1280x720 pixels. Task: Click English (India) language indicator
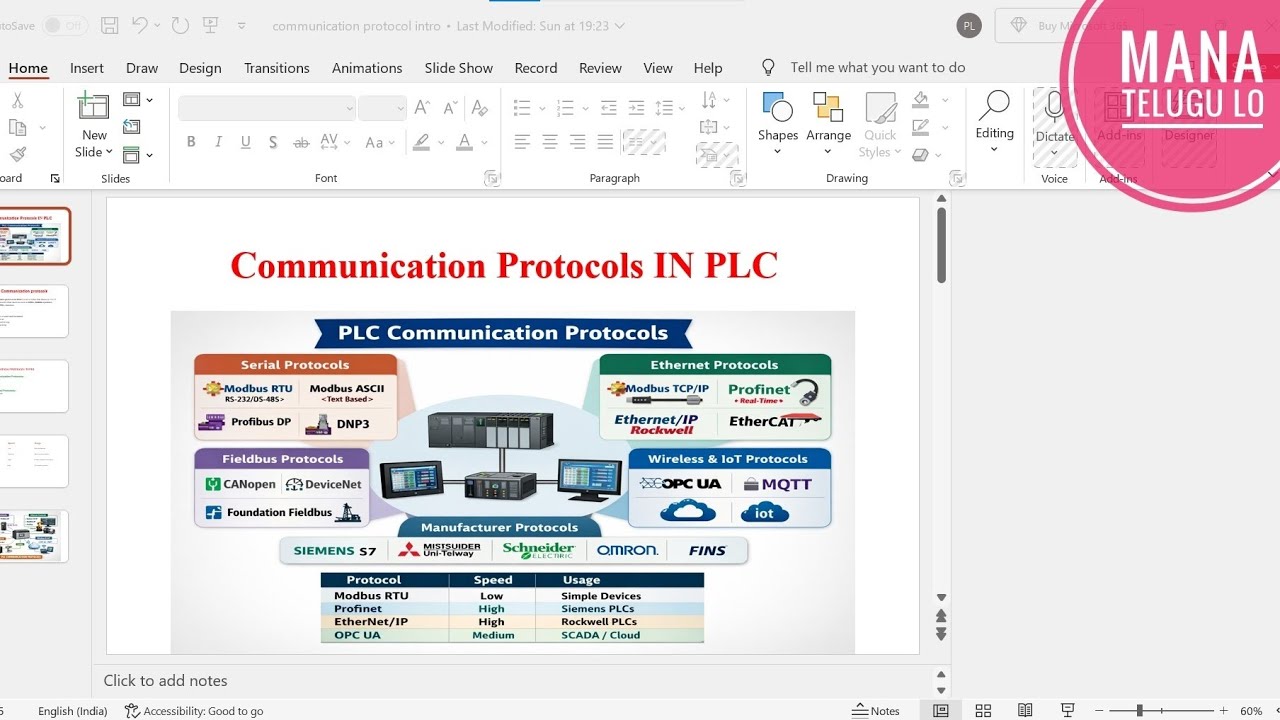[x=73, y=711]
